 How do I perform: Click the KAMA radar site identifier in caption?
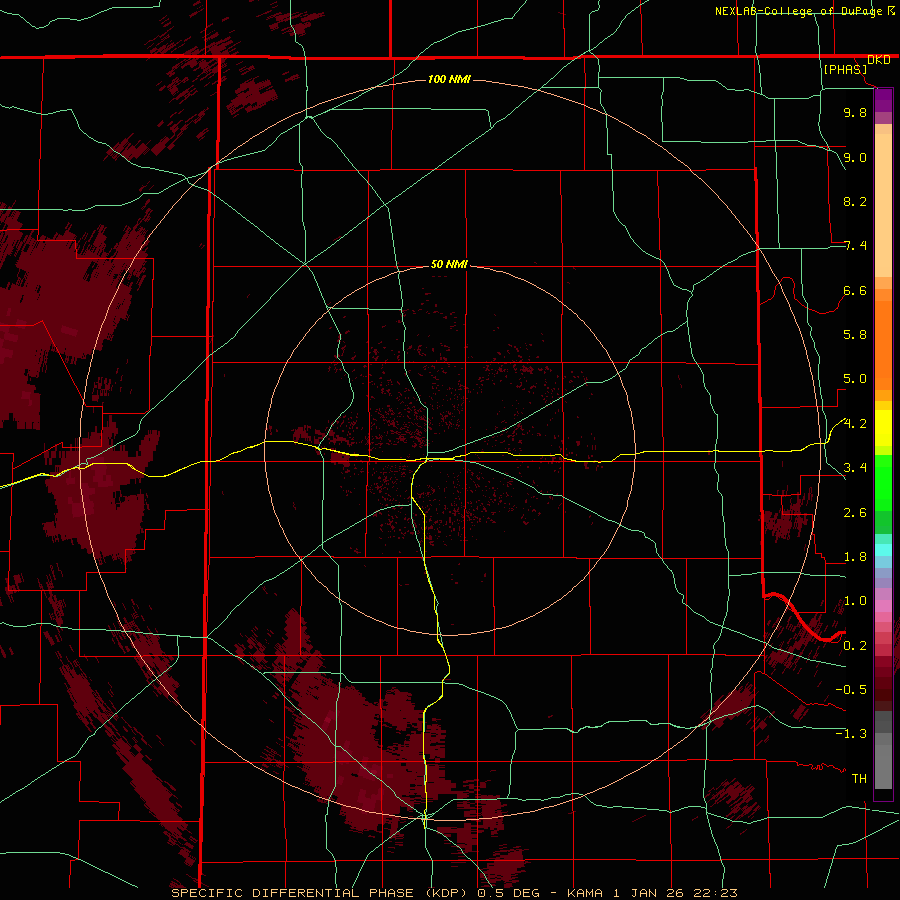click(x=585, y=893)
